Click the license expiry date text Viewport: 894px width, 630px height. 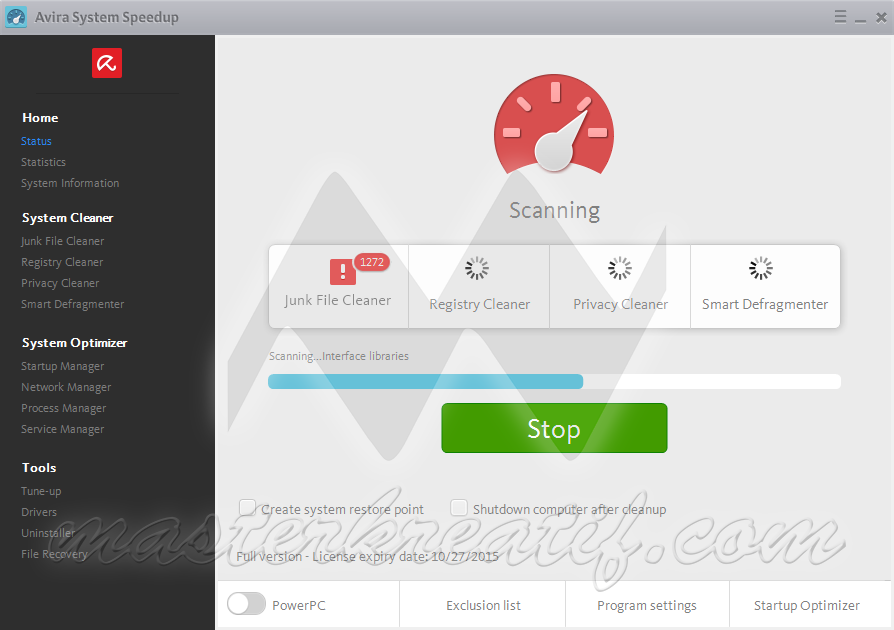pyautogui.click(x=367, y=556)
